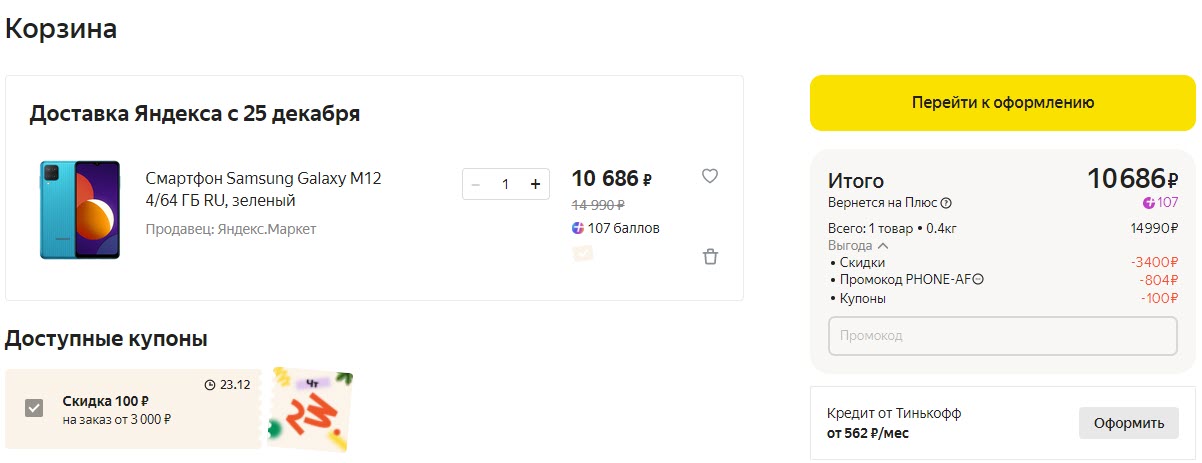The width and height of the screenshot is (1202, 463).
Task: Remove the PHONE-AF promo code via circle icon
Action: 978,279
